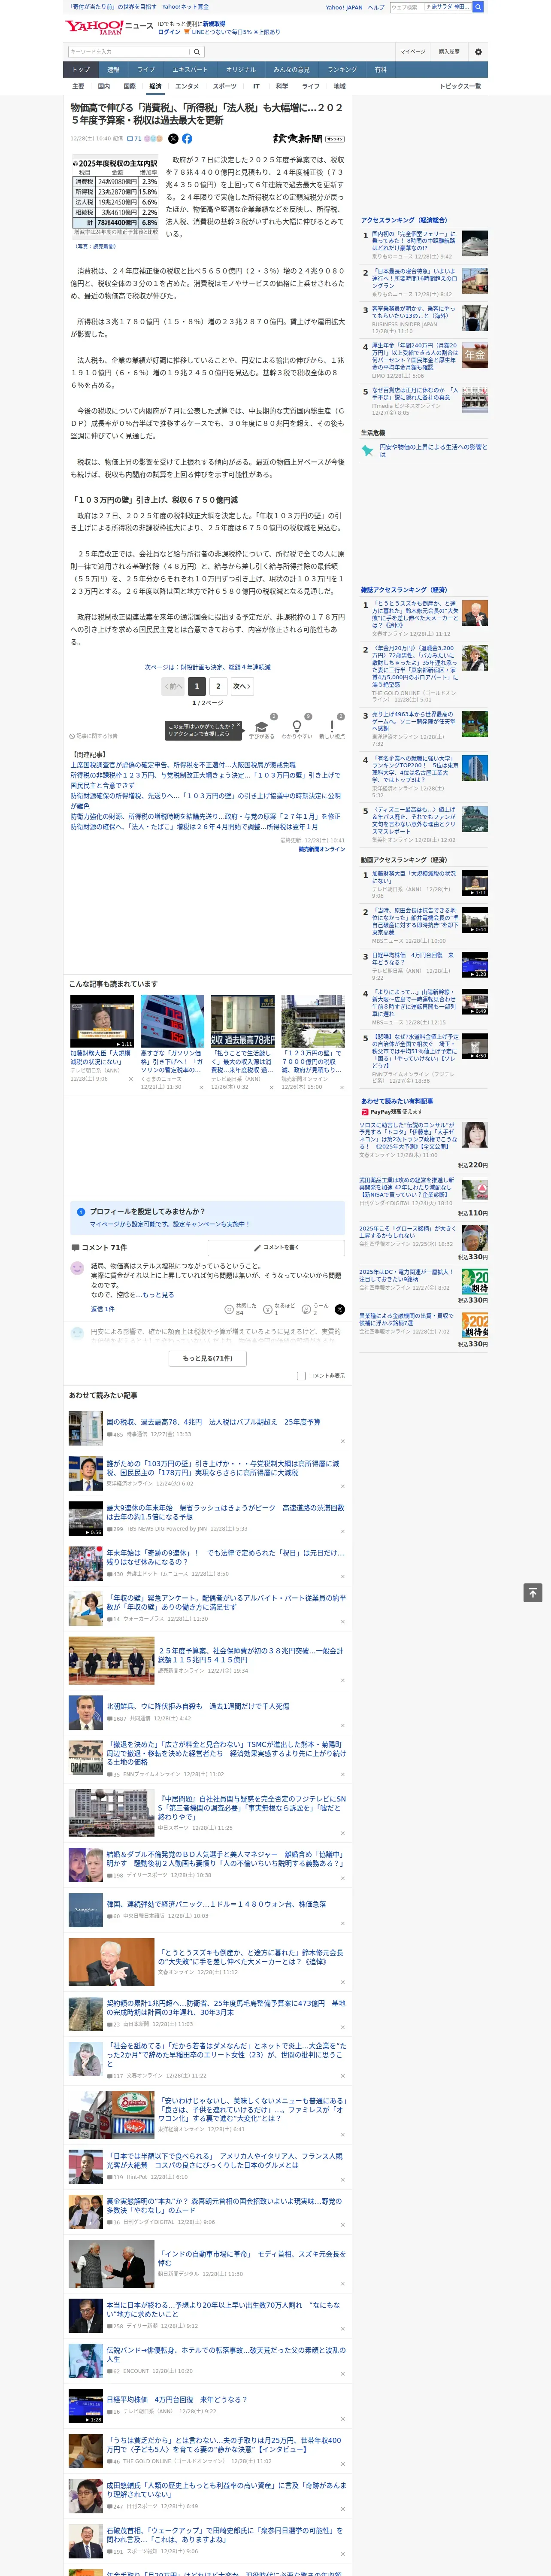Image resolution: width=551 pixels, height=2576 pixels.
Task: Open the settings gear icon in header
Action: click(x=478, y=52)
